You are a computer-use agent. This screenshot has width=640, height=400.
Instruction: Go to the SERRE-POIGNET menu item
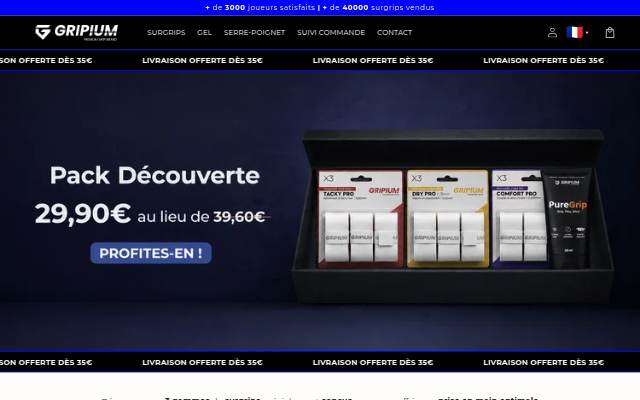pyautogui.click(x=254, y=32)
